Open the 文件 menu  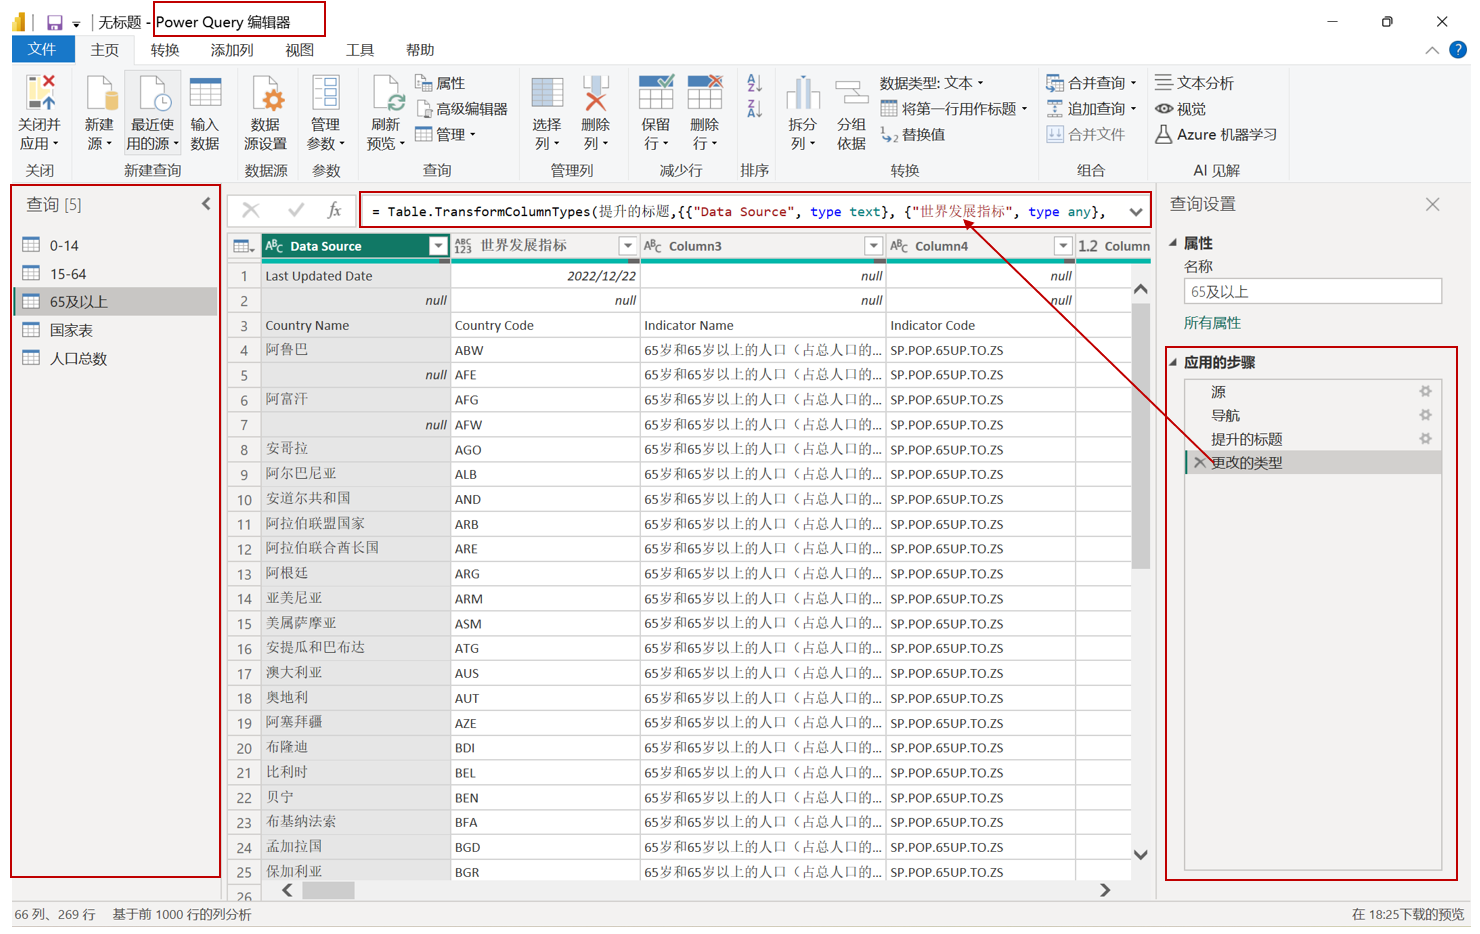tap(42, 49)
